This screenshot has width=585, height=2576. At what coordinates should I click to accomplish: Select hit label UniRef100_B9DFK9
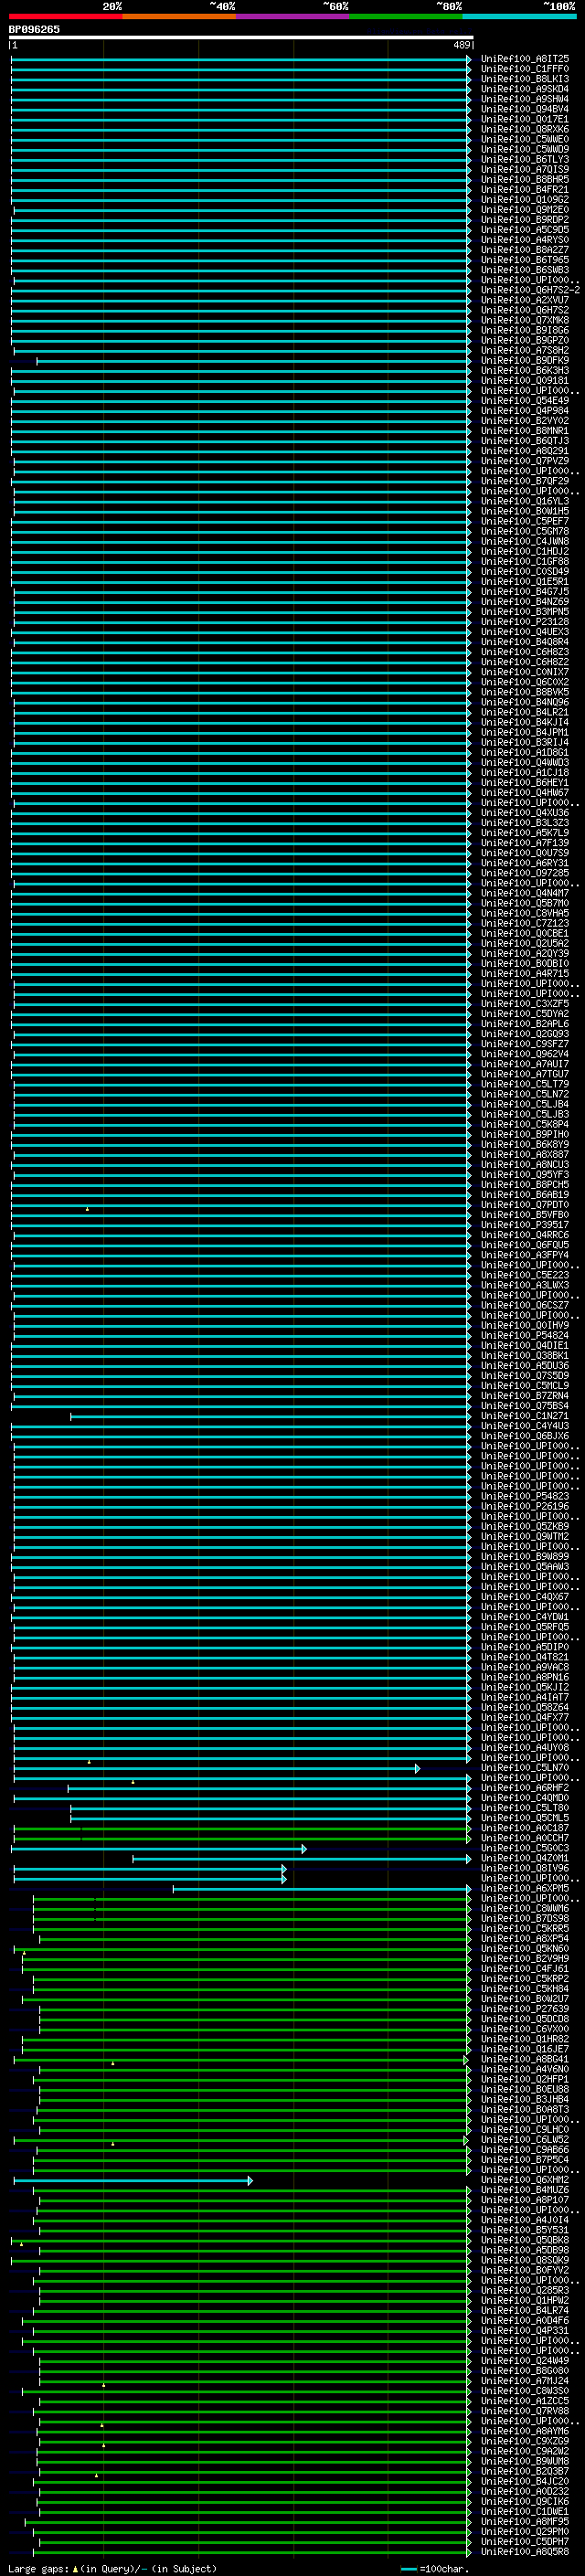point(525,360)
